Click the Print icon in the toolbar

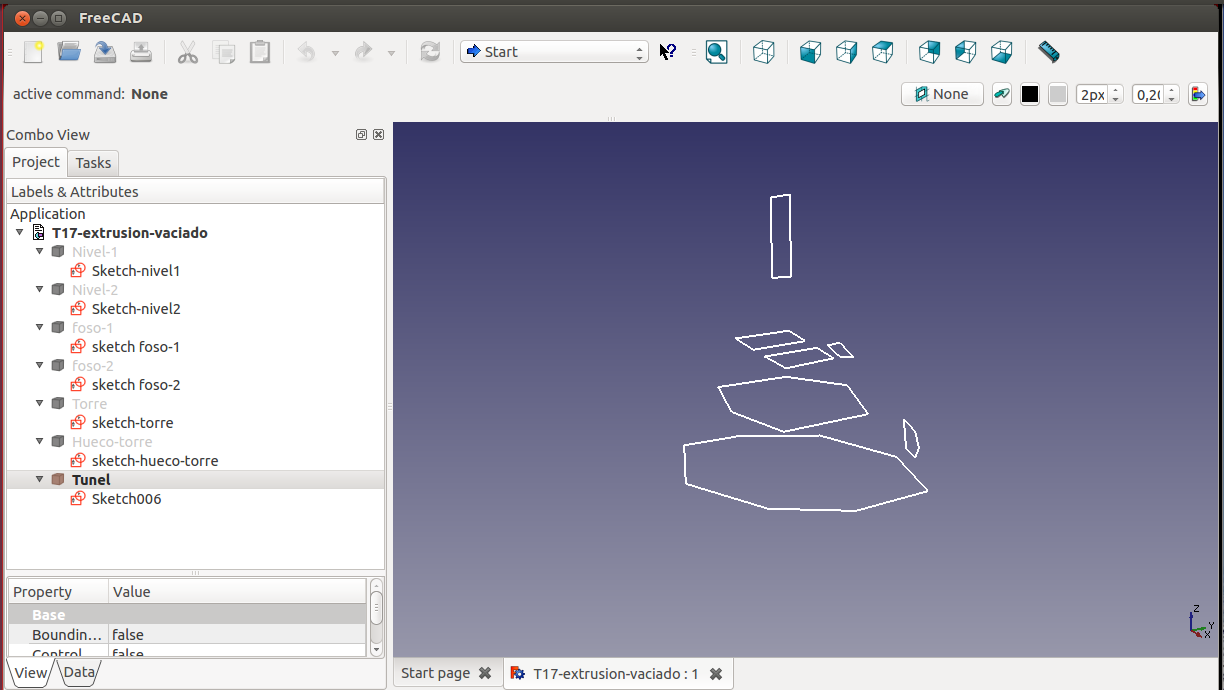(141, 52)
